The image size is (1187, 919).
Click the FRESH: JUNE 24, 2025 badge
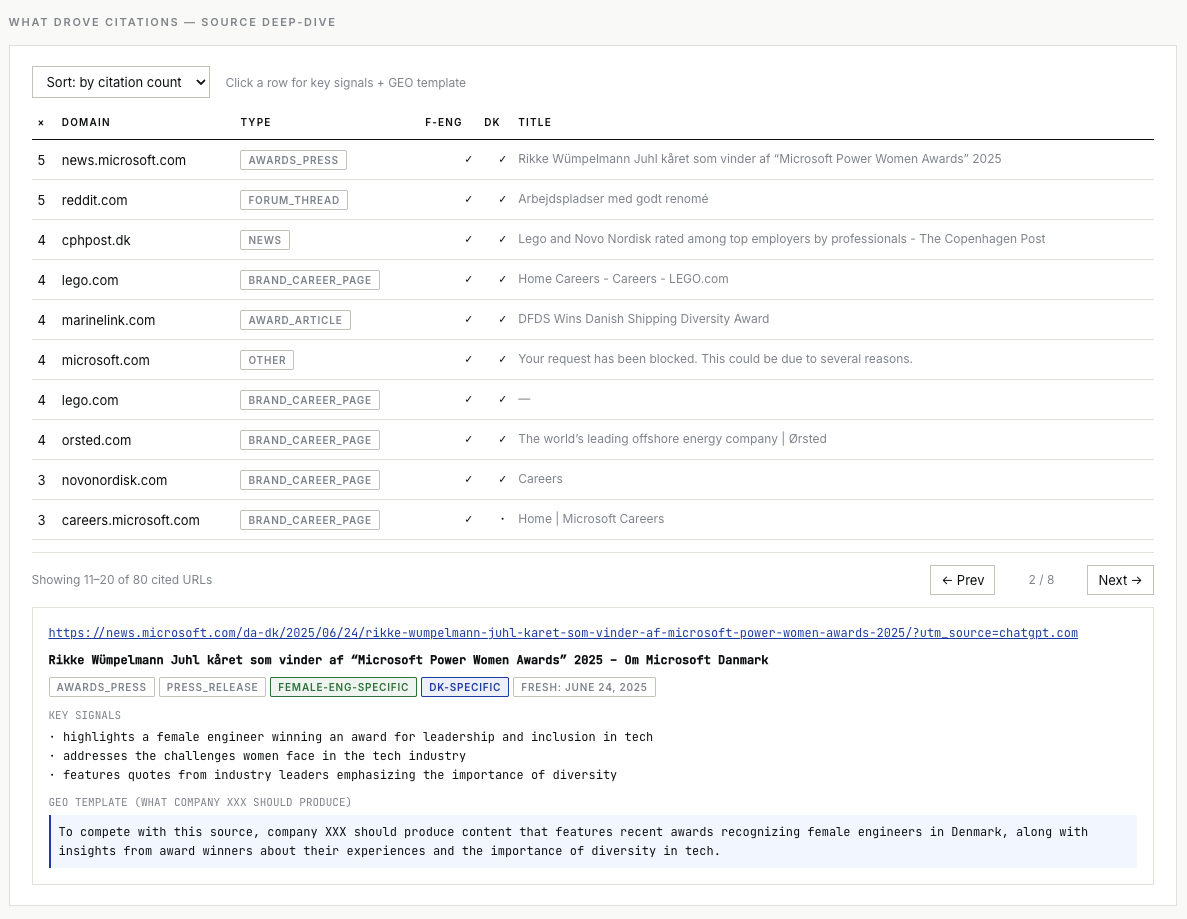point(584,687)
